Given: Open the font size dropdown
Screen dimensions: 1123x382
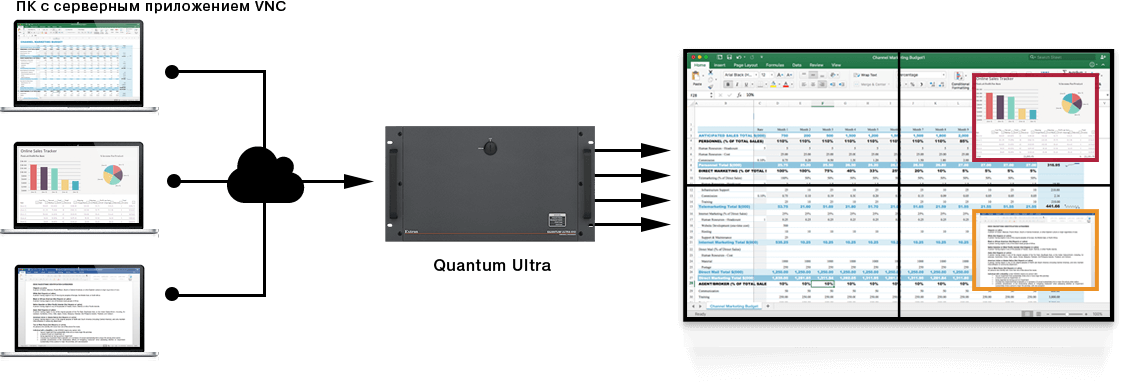Looking at the screenshot, I should pyautogui.click(x=767, y=75).
